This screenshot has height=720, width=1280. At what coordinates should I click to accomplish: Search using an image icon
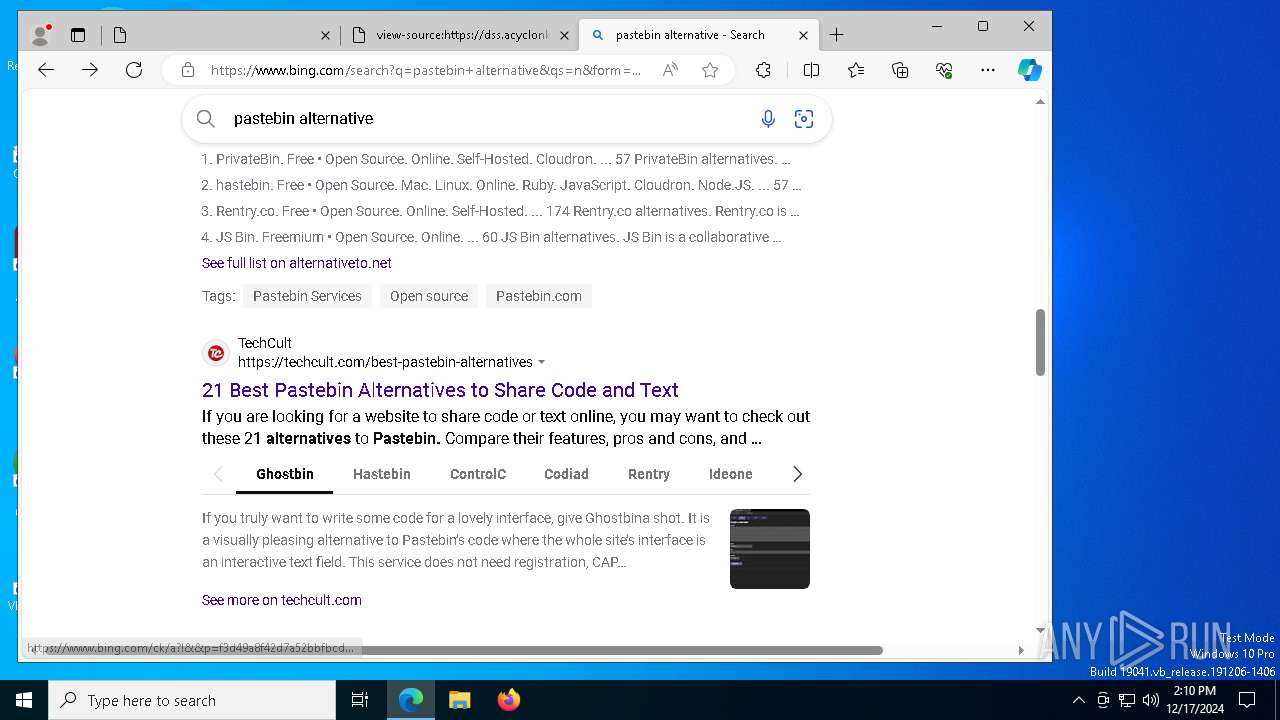pos(804,119)
